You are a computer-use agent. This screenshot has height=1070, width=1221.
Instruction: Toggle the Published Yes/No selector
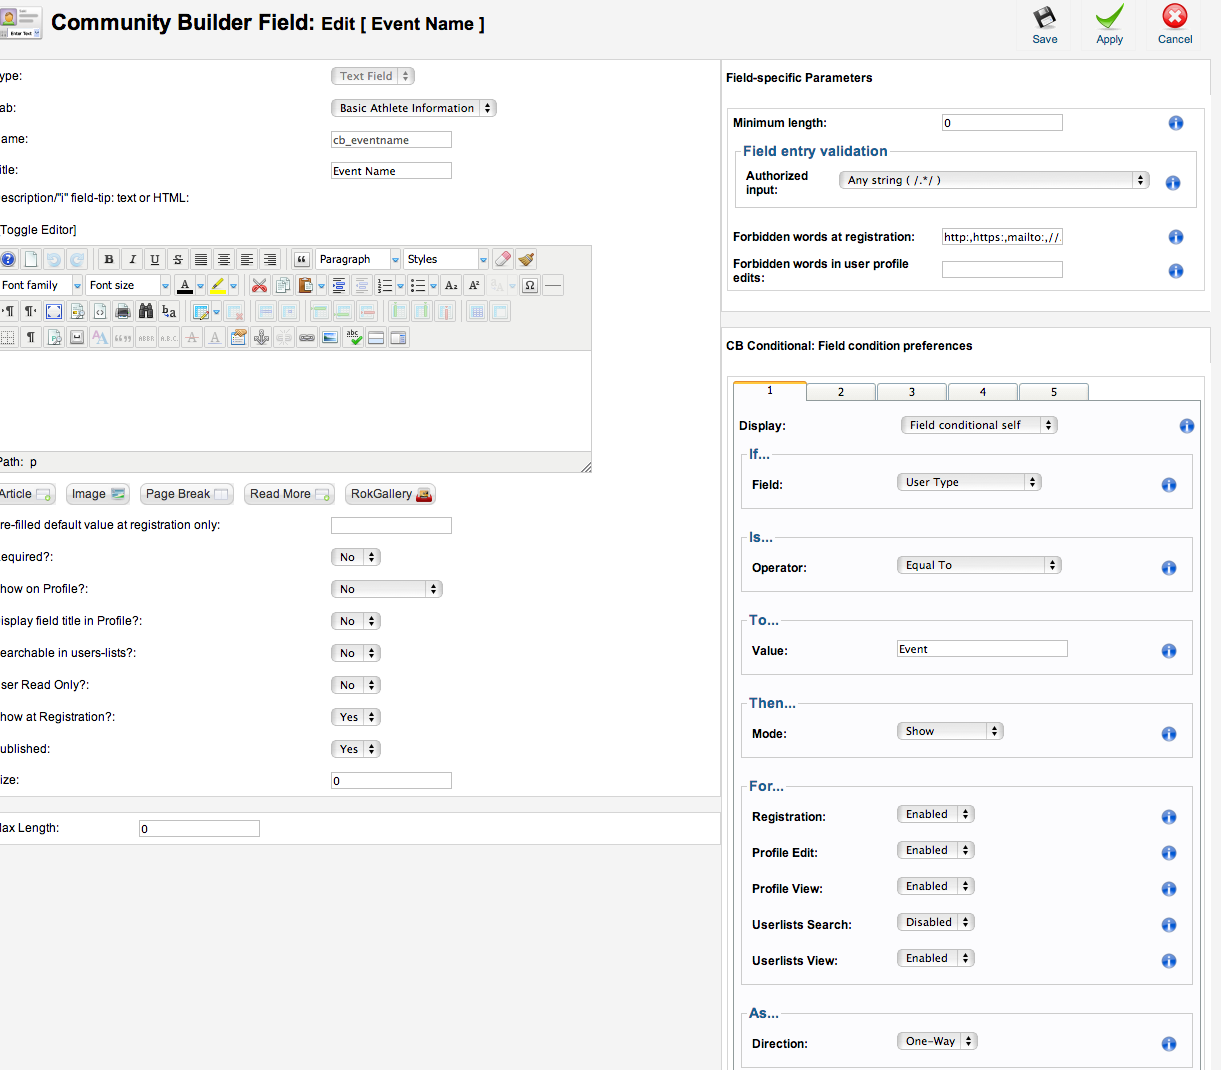356,749
